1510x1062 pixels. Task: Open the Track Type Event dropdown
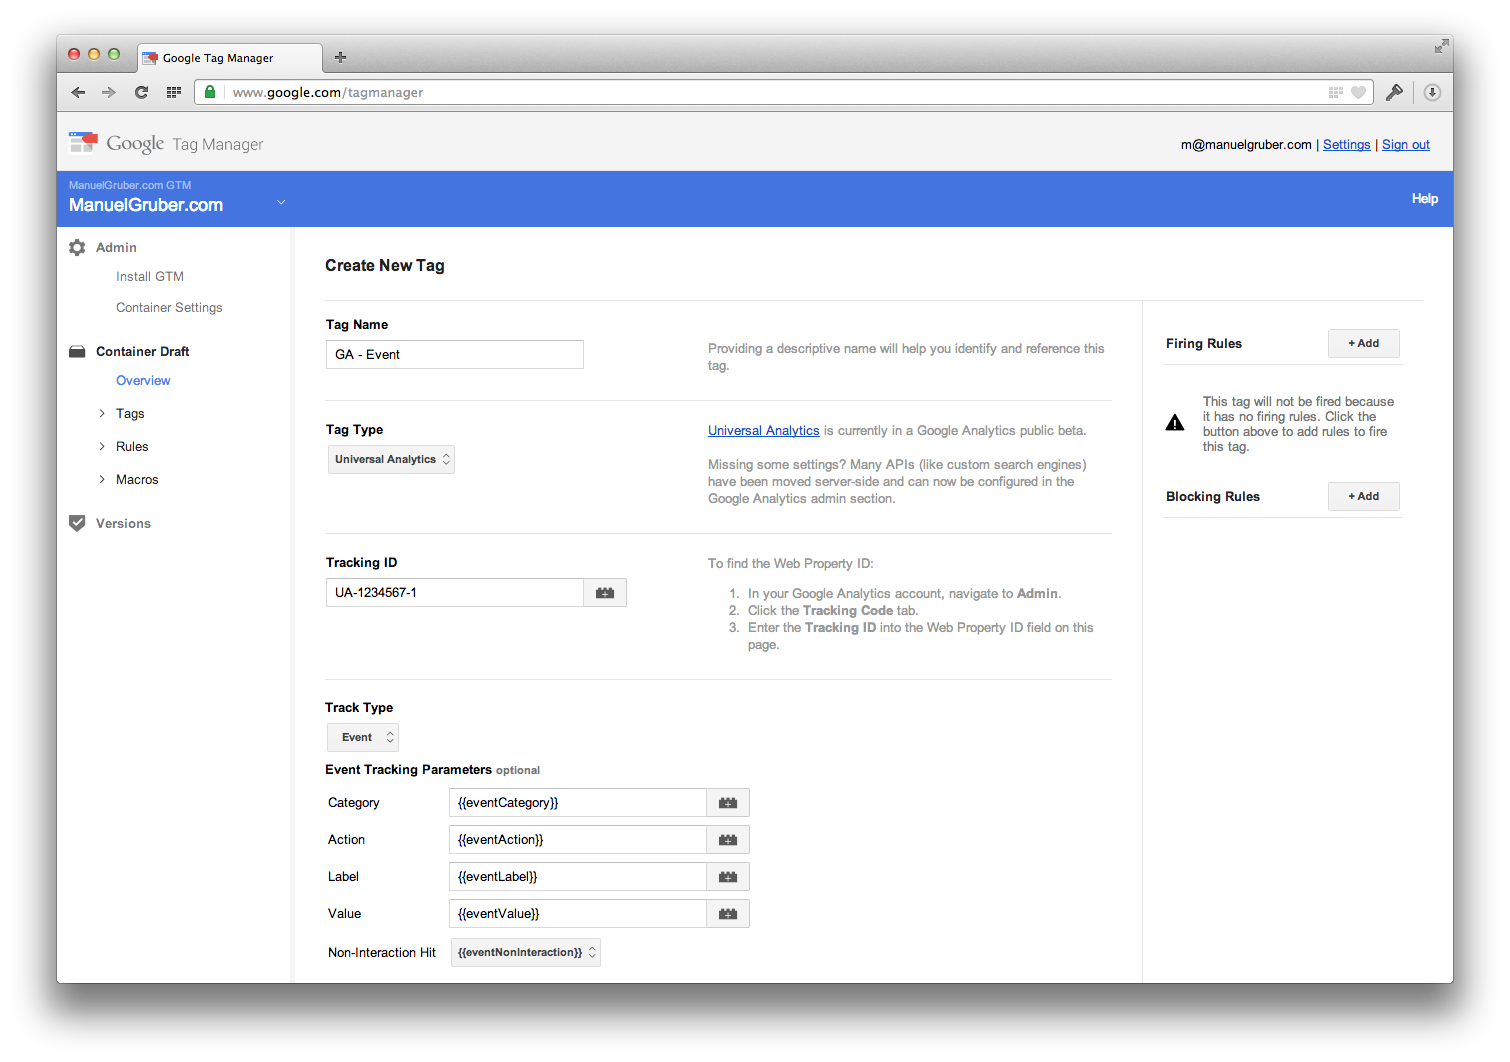(363, 737)
